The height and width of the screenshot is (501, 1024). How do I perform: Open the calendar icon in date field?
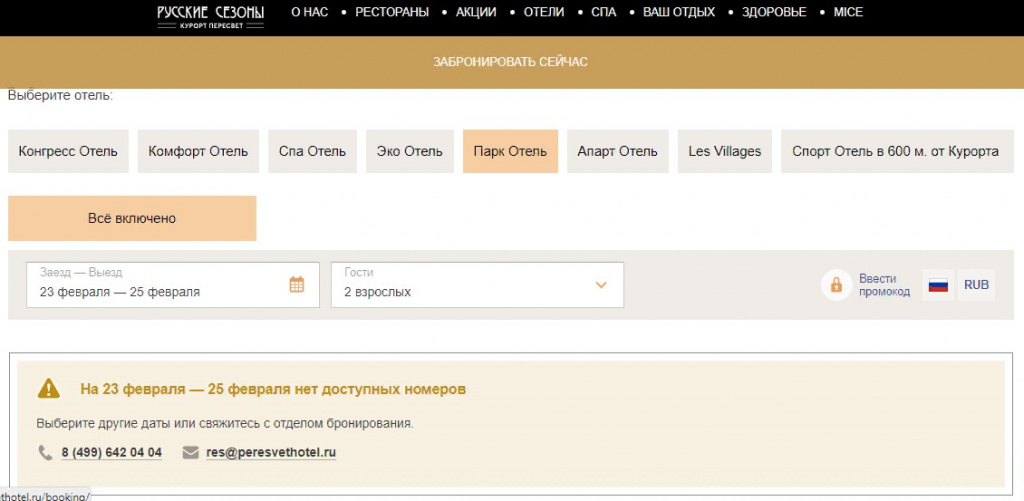(297, 285)
